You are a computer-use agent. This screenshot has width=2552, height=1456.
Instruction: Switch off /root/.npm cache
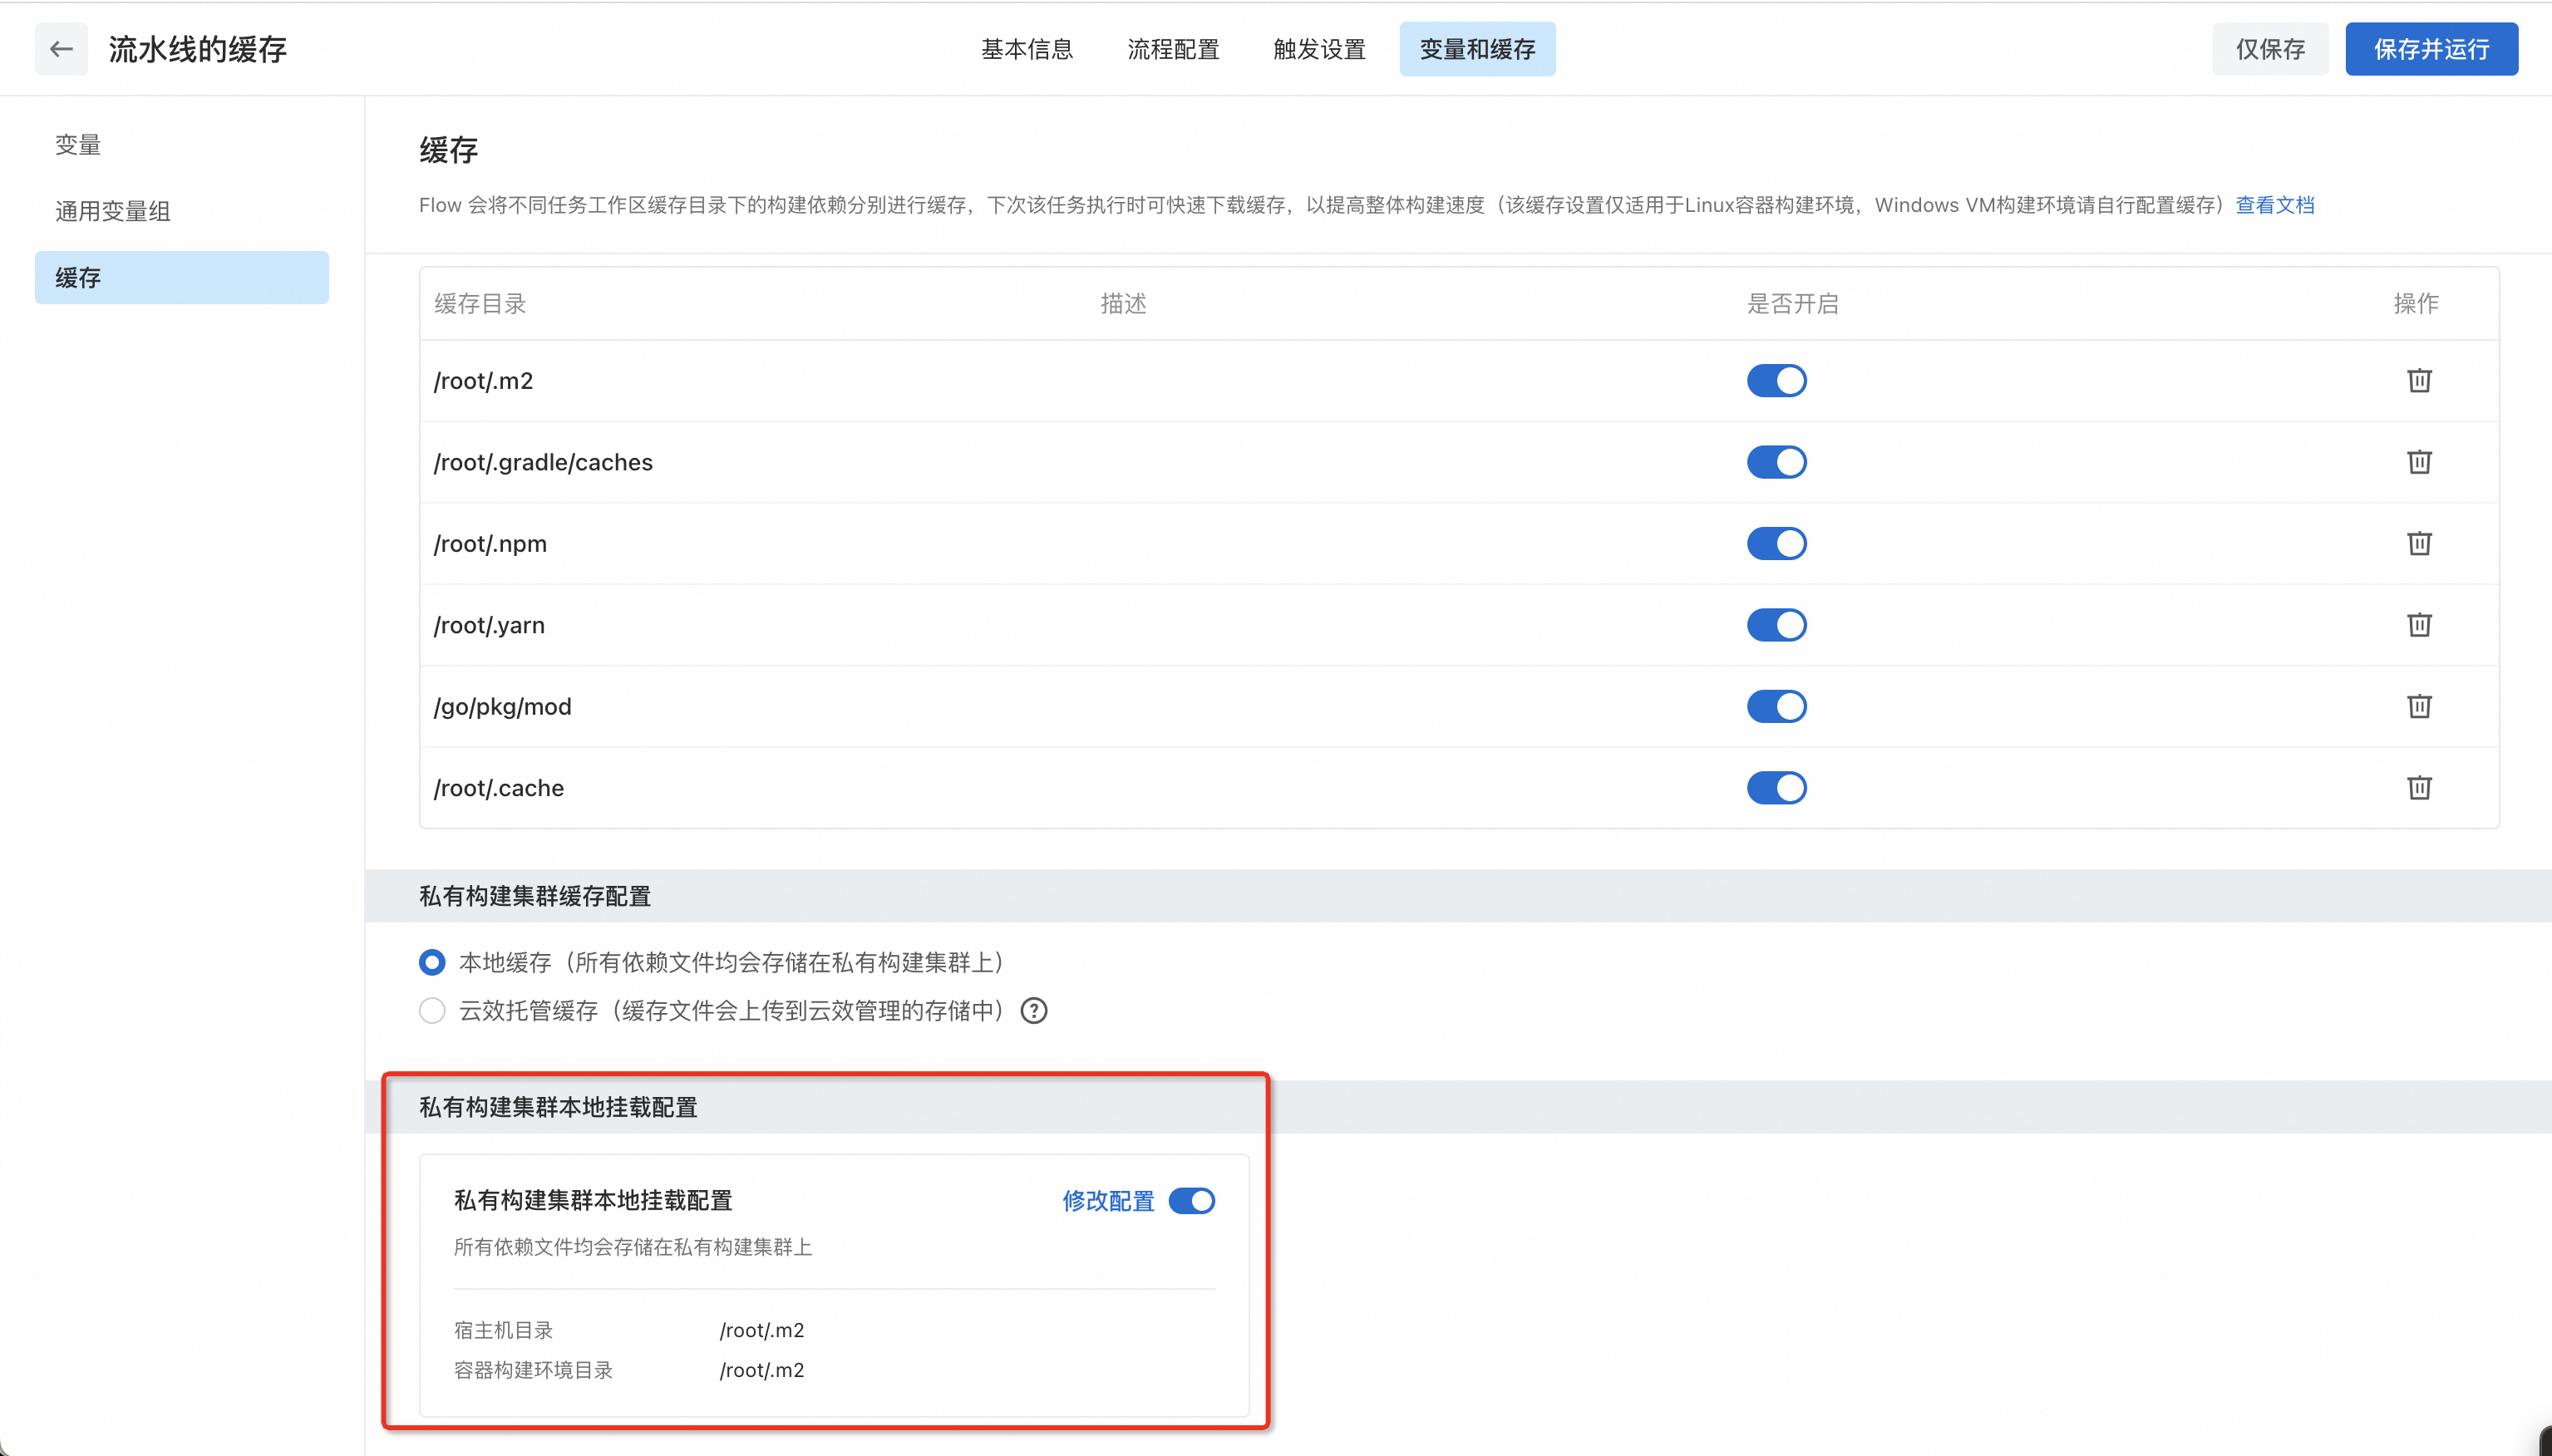[x=1776, y=544]
